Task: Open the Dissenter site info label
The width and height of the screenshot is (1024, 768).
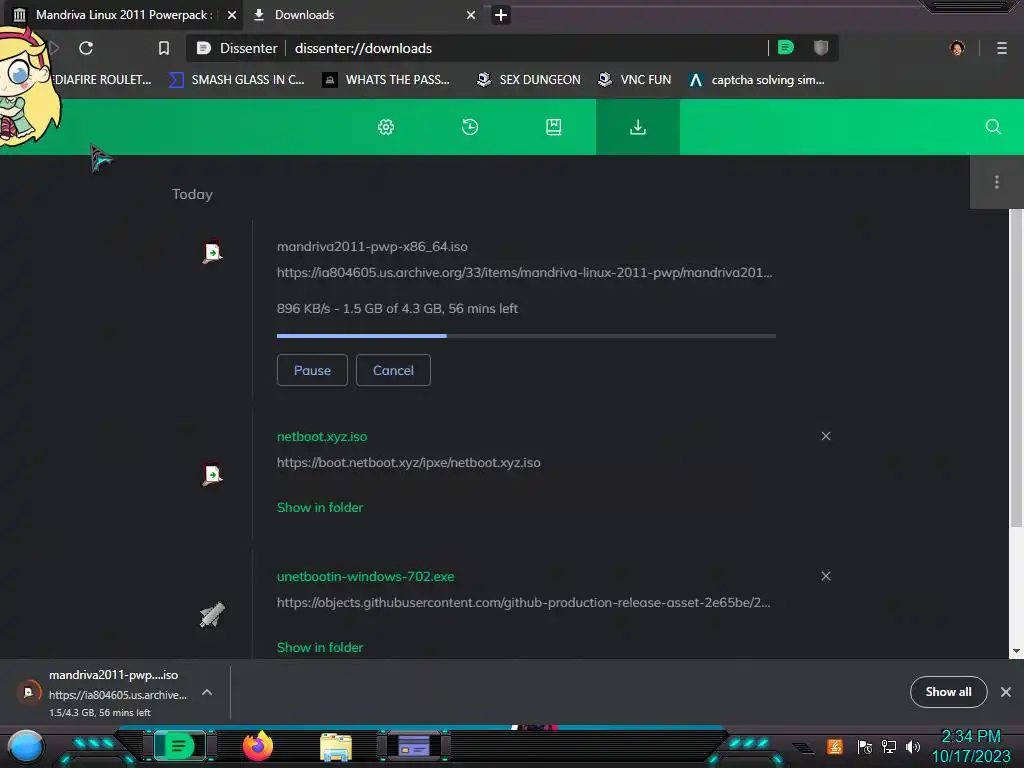Action: pyautogui.click(x=238, y=48)
